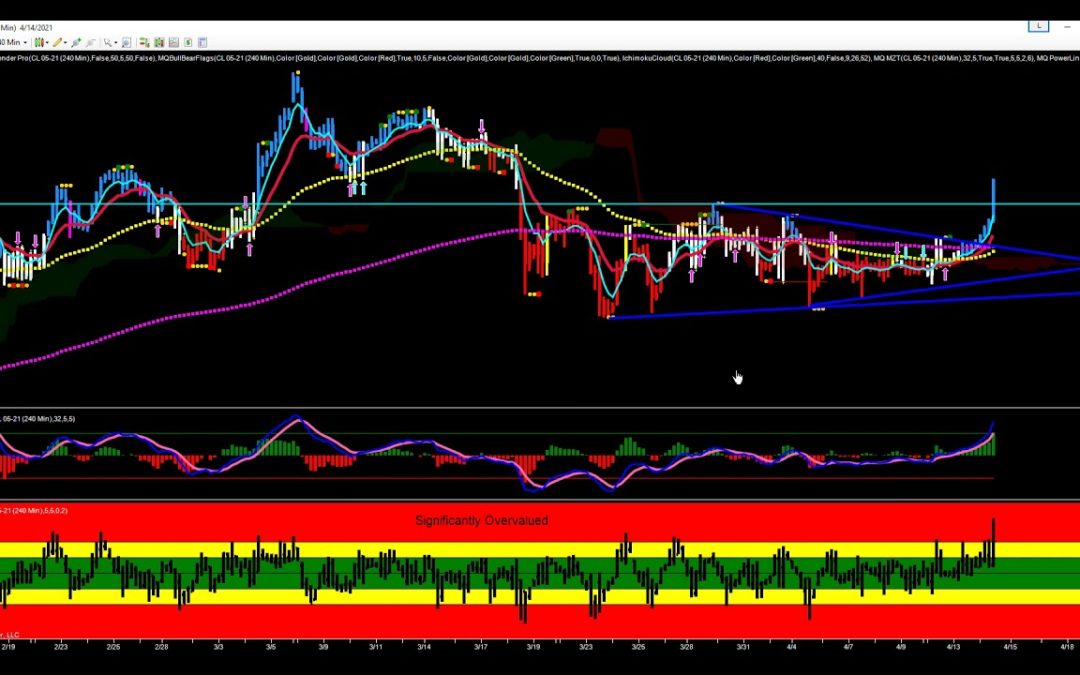Screen dimensions: 1080x675
Task: Open the pencil tool dropdown arrow
Action: [66, 42]
